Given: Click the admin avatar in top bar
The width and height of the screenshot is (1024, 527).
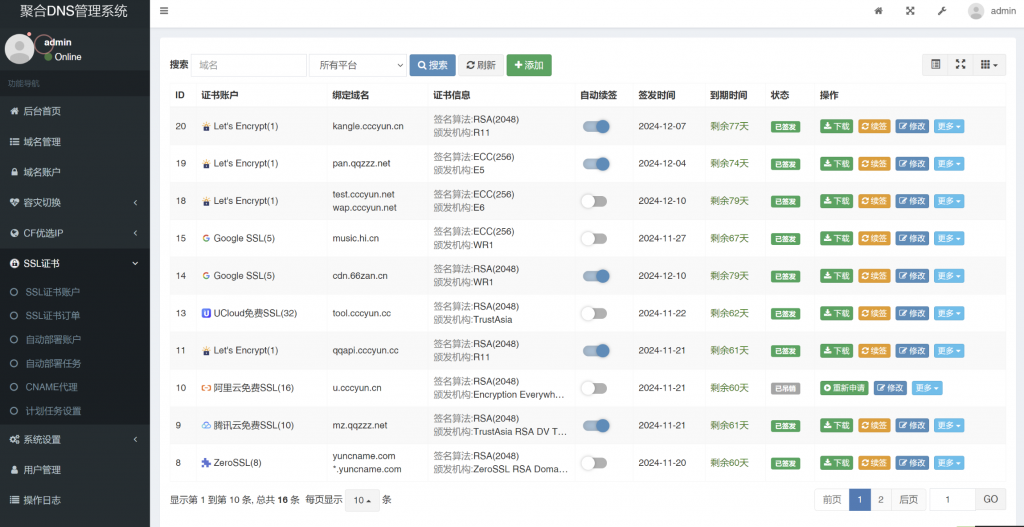Looking at the screenshot, I should 976,10.
